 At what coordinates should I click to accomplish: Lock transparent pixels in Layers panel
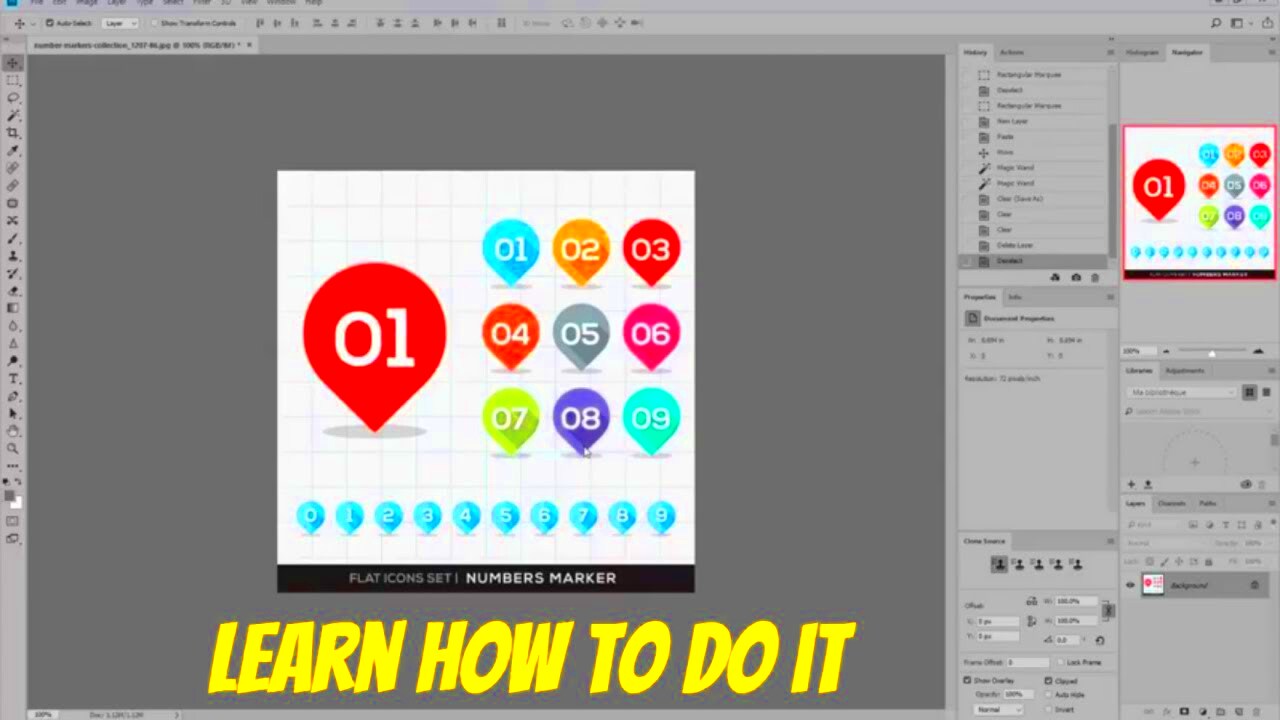[x=1150, y=562]
